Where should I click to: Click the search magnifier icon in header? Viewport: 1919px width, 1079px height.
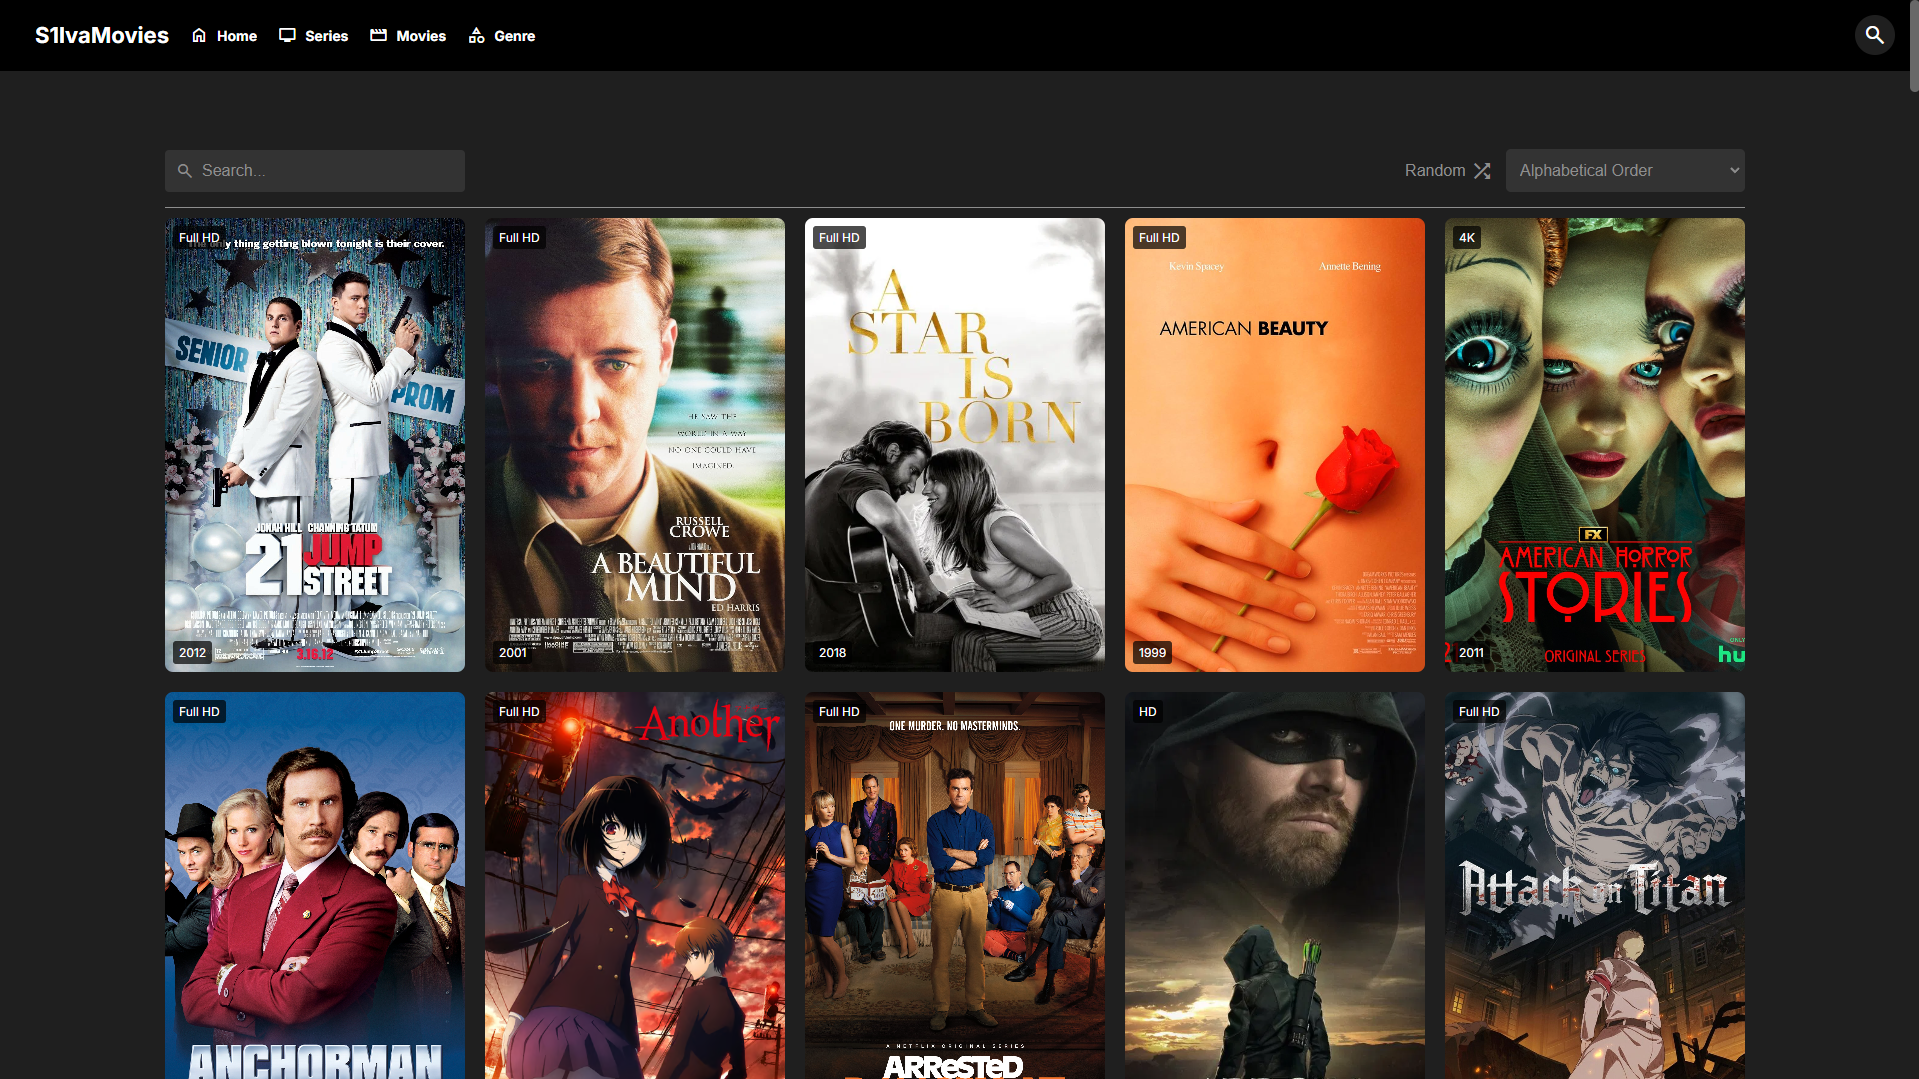pos(1874,35)
